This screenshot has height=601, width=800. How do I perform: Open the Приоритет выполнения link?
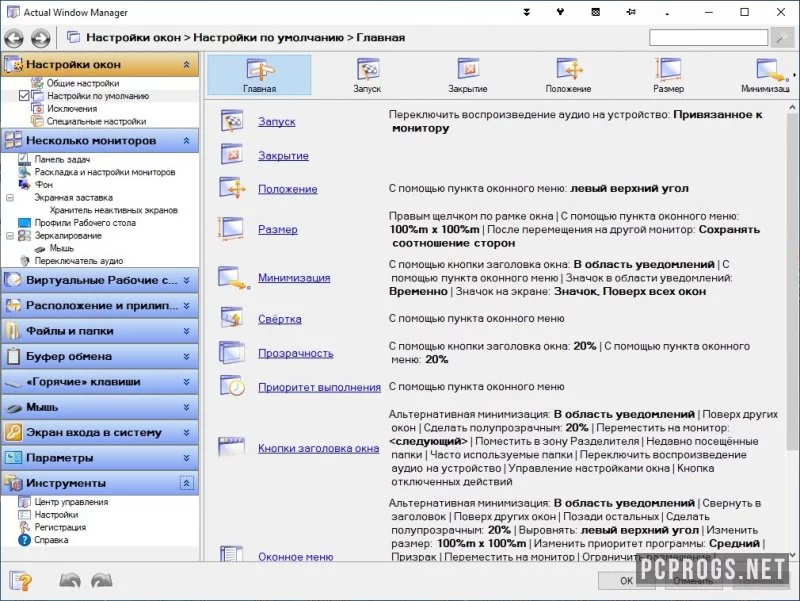coord(319,387)
